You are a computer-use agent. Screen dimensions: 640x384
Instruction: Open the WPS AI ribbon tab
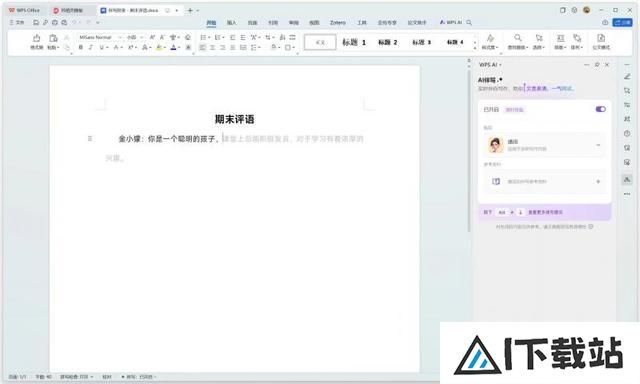tap(451, 22)
